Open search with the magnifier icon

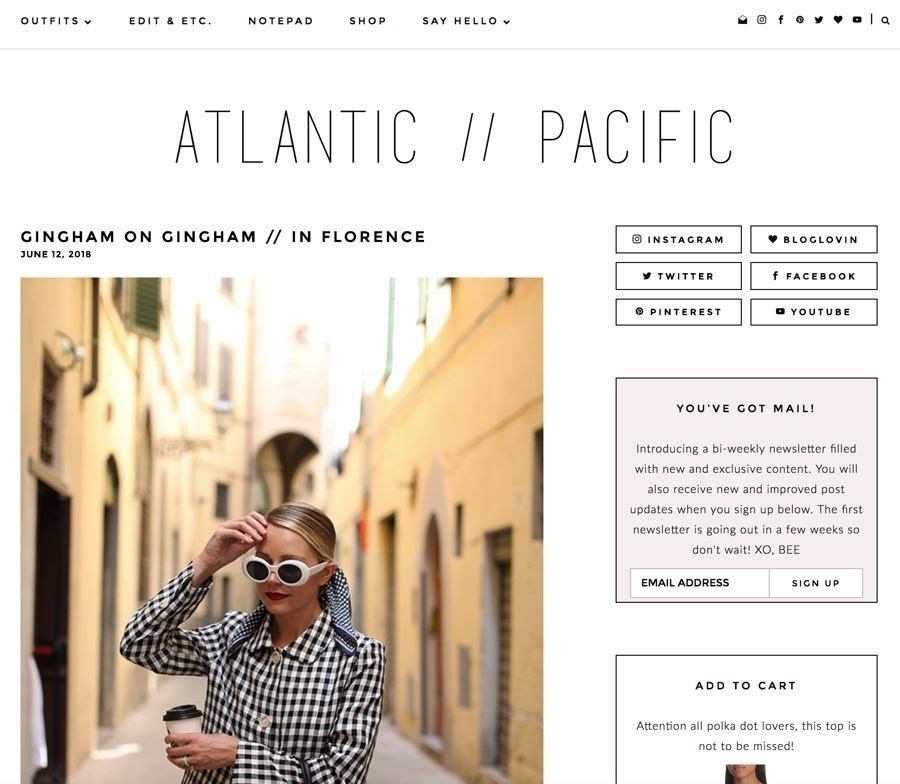coord(886,20)
